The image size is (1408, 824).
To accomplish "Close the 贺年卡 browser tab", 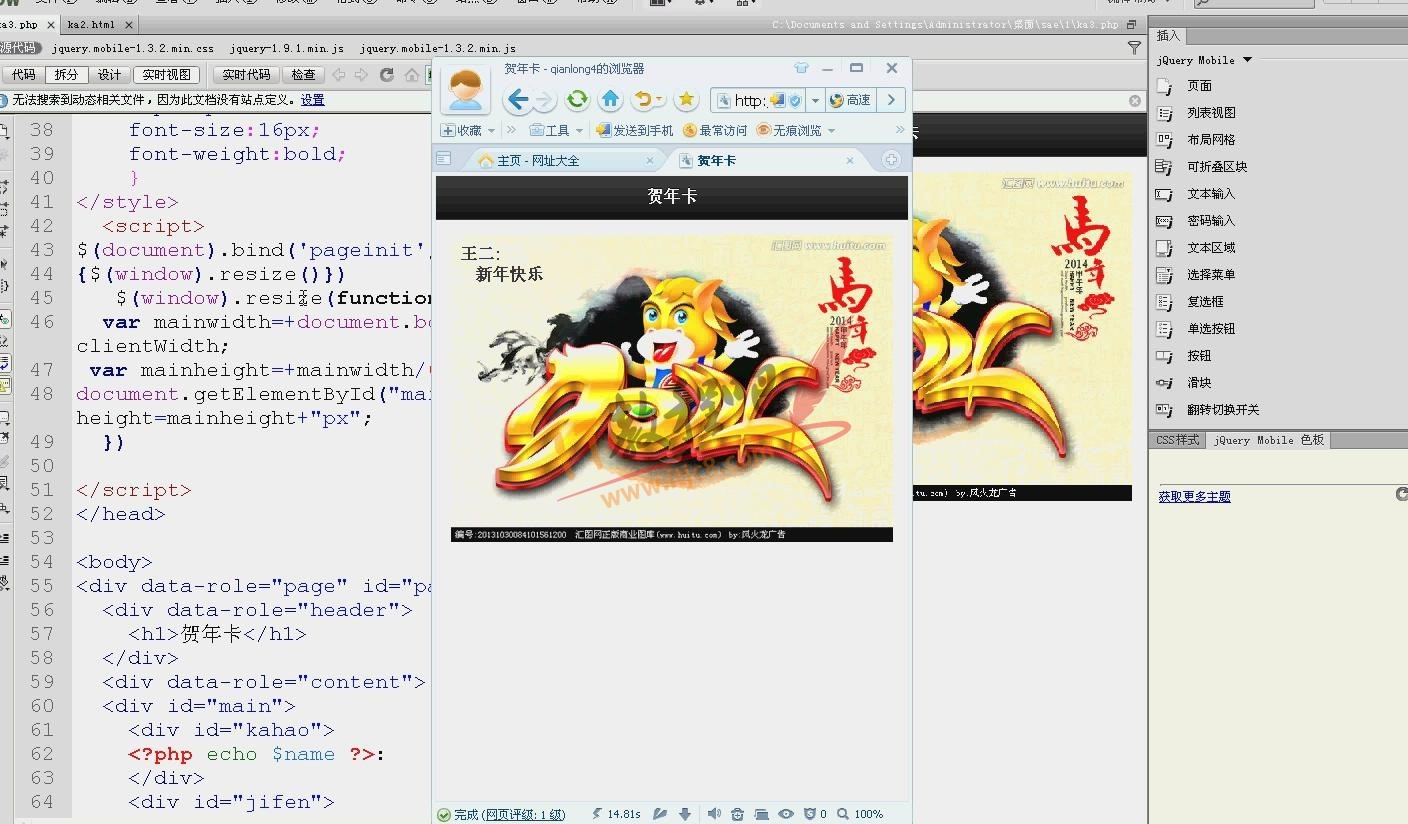I will 850,160.
